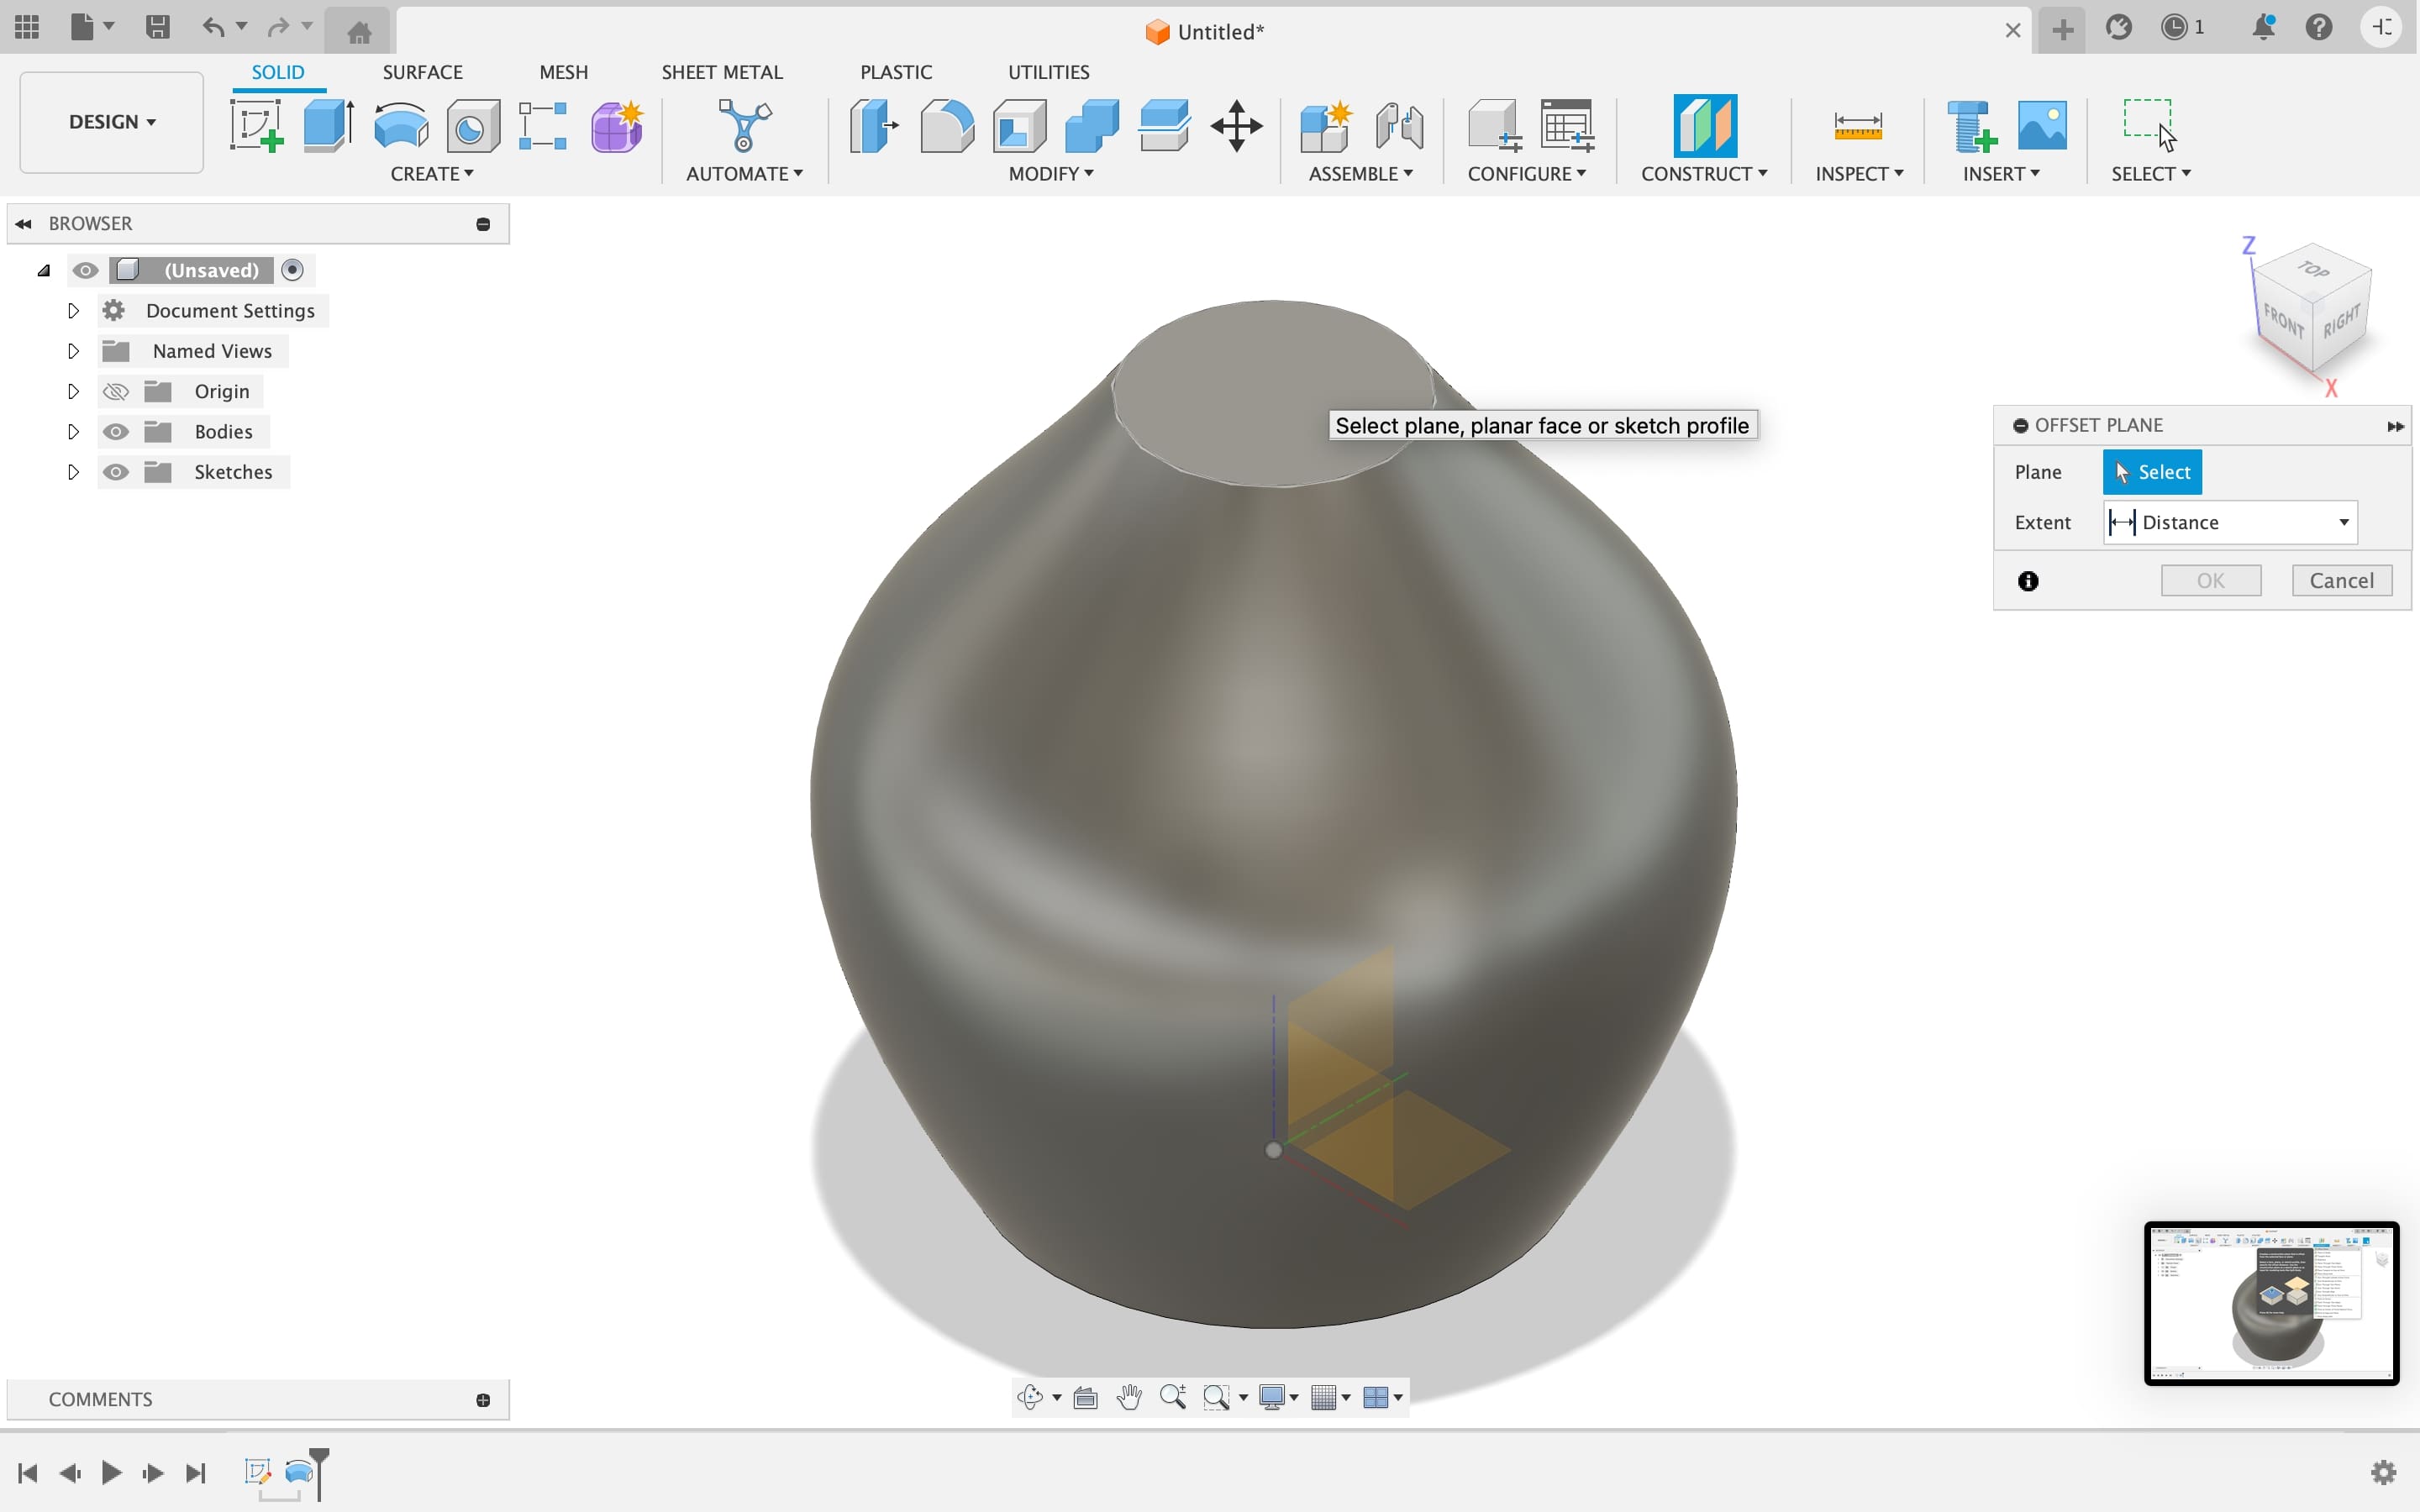Expand the Origin folder node
This screenshot has height=1512, width=2420.
pyautogui.click(x=73, y=391)
